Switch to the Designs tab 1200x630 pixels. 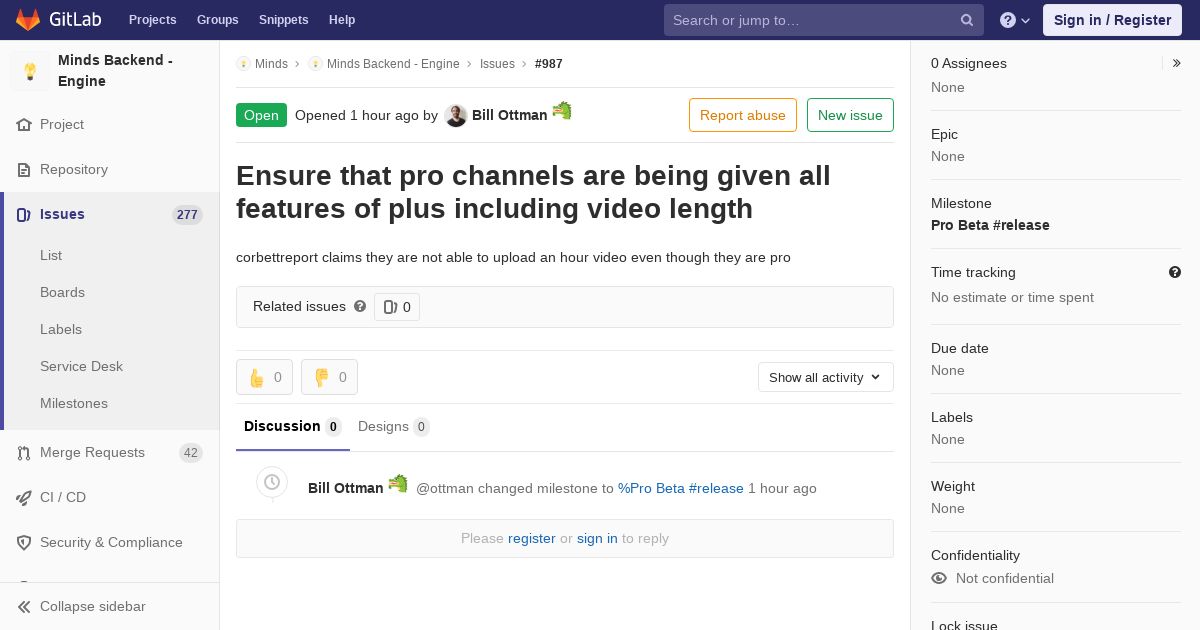(394, 427)
